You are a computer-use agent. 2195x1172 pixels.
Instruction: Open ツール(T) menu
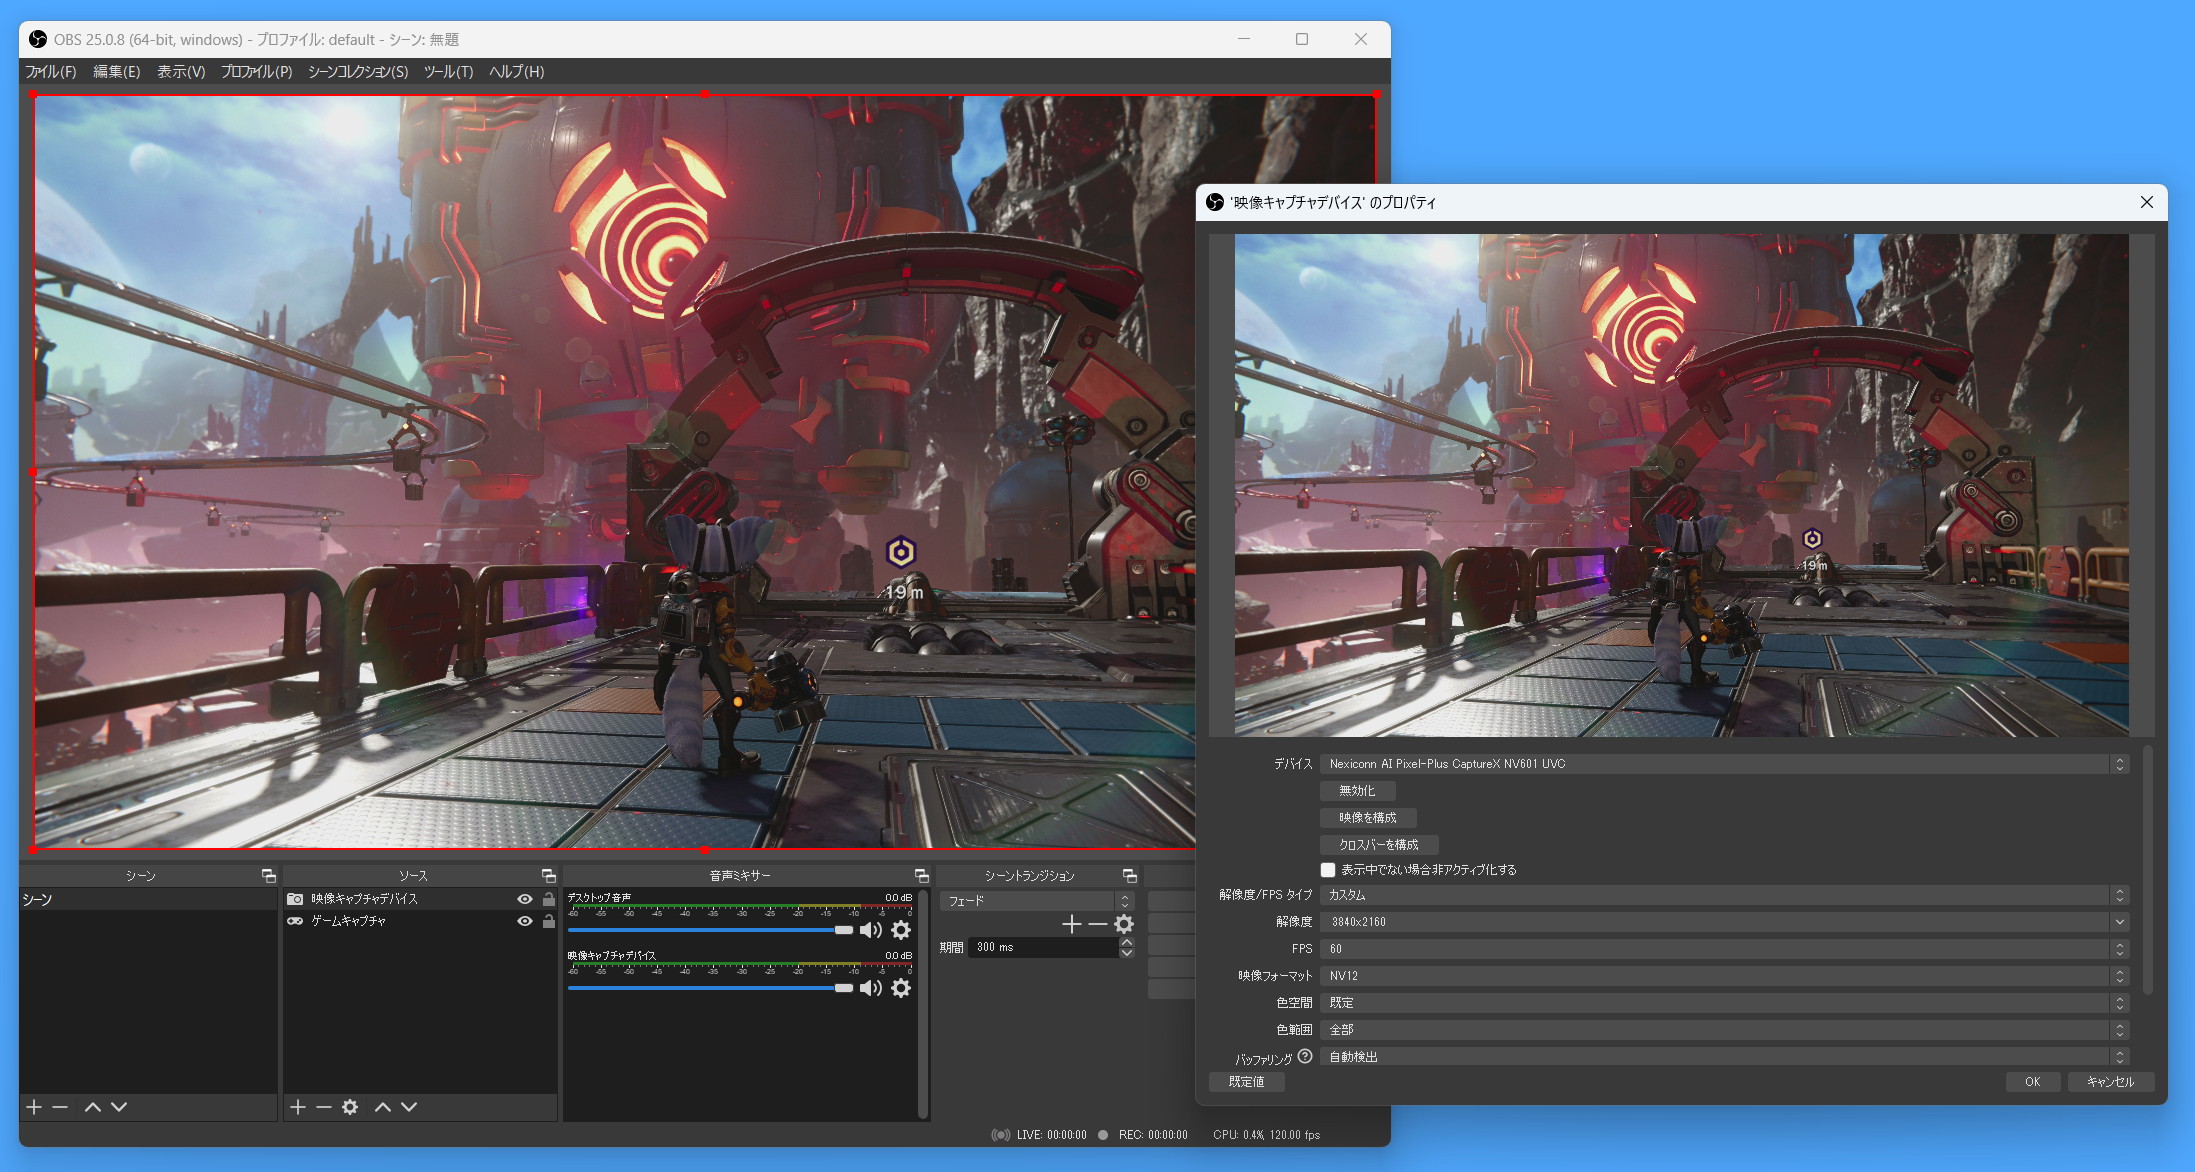448,72
